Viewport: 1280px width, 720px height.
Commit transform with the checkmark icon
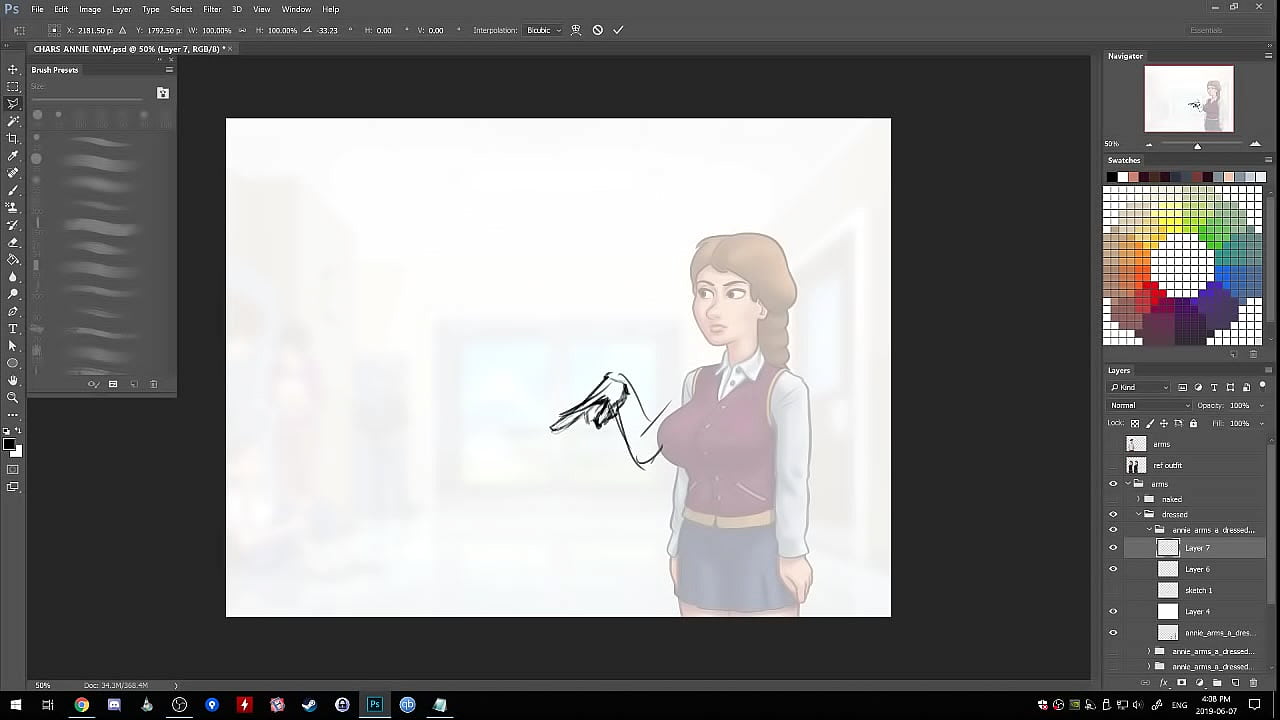coord(618,30)
